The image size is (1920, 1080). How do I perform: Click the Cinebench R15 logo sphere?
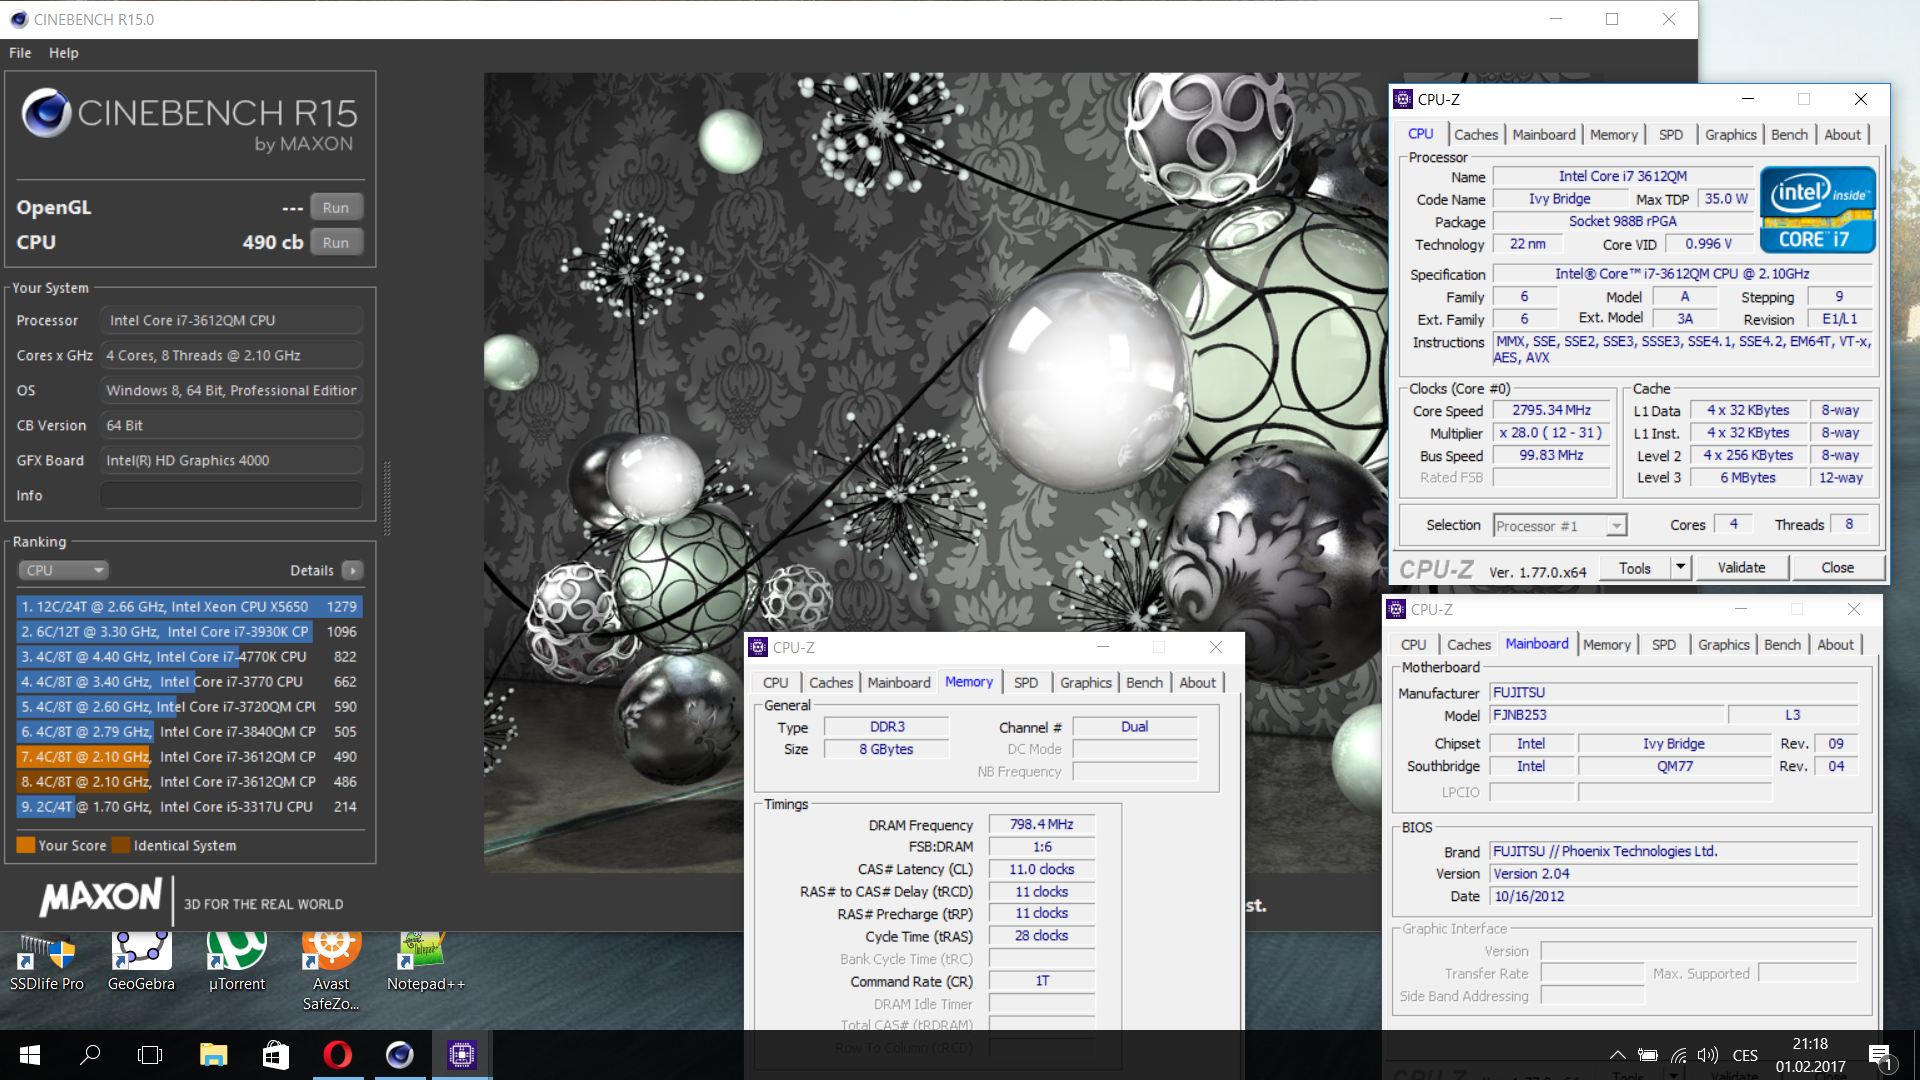click(x=46, y=113)
